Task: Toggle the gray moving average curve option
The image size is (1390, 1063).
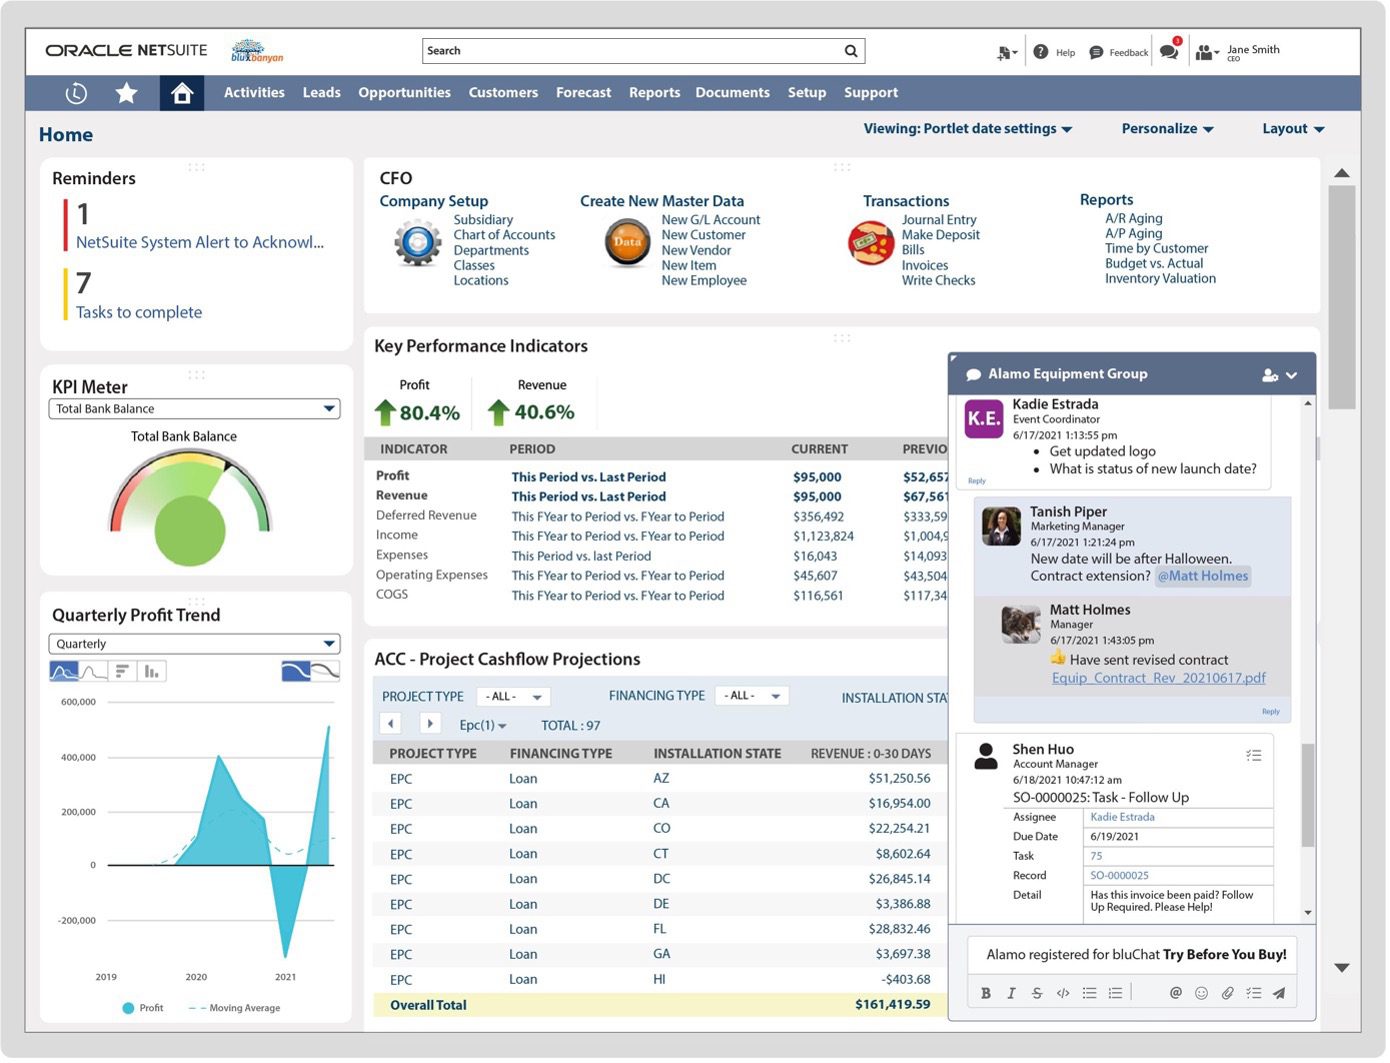Action: tap(326, 672)
